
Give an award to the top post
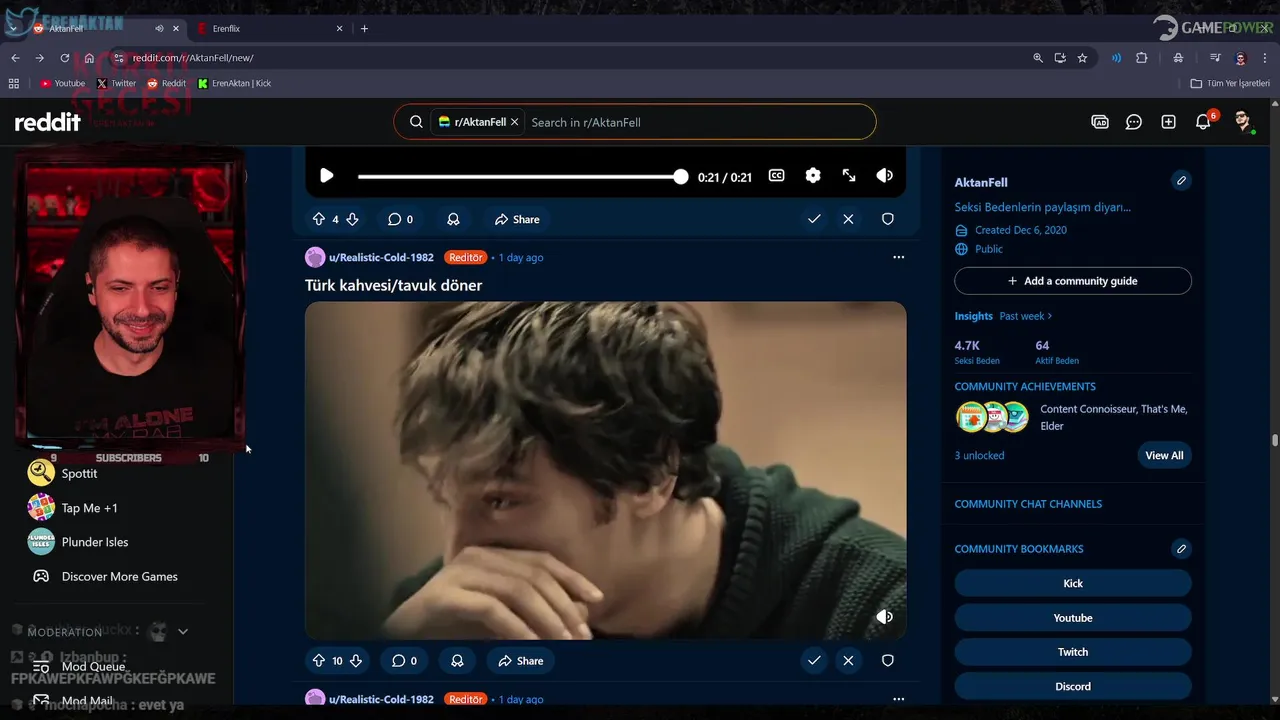click(x=453, y=219)
